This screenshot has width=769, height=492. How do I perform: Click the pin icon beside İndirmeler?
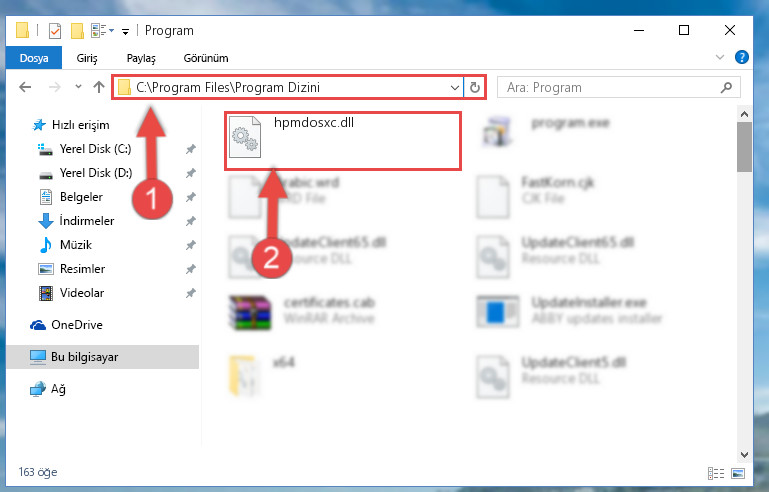190,221
